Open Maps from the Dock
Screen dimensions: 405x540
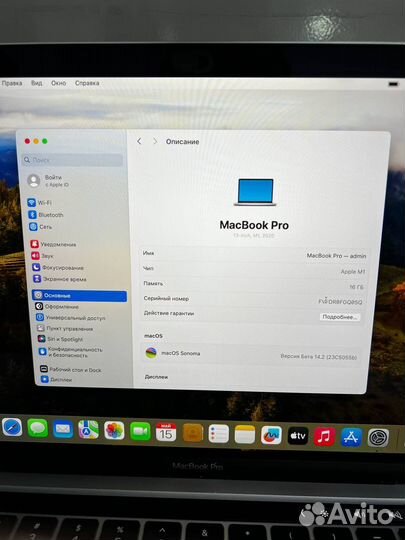[89, 429]
